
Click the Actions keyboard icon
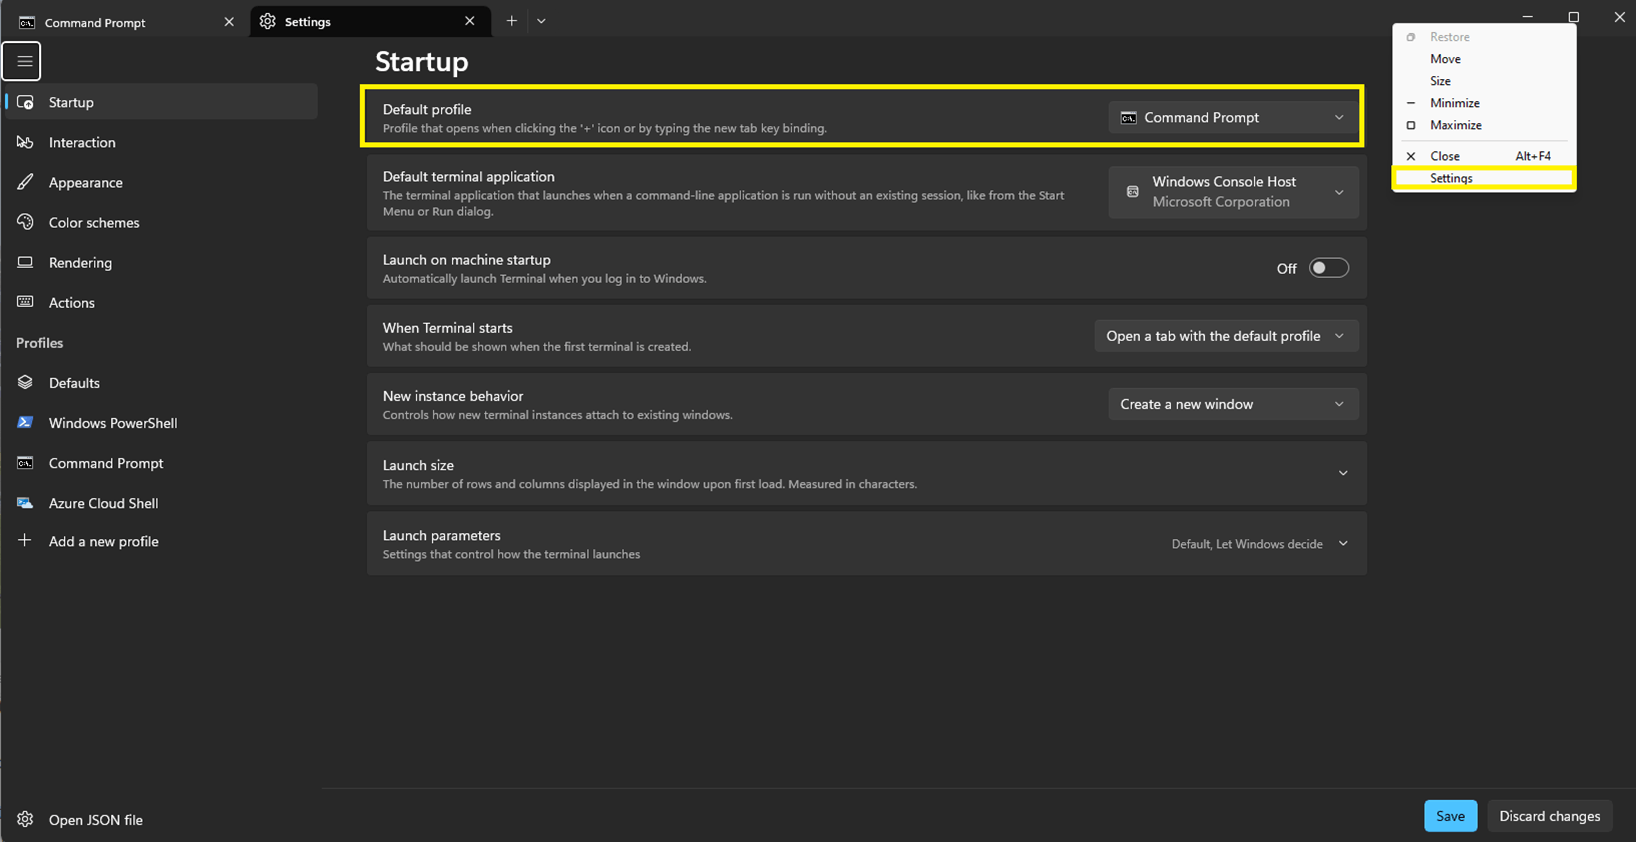[x=25, y=302]
